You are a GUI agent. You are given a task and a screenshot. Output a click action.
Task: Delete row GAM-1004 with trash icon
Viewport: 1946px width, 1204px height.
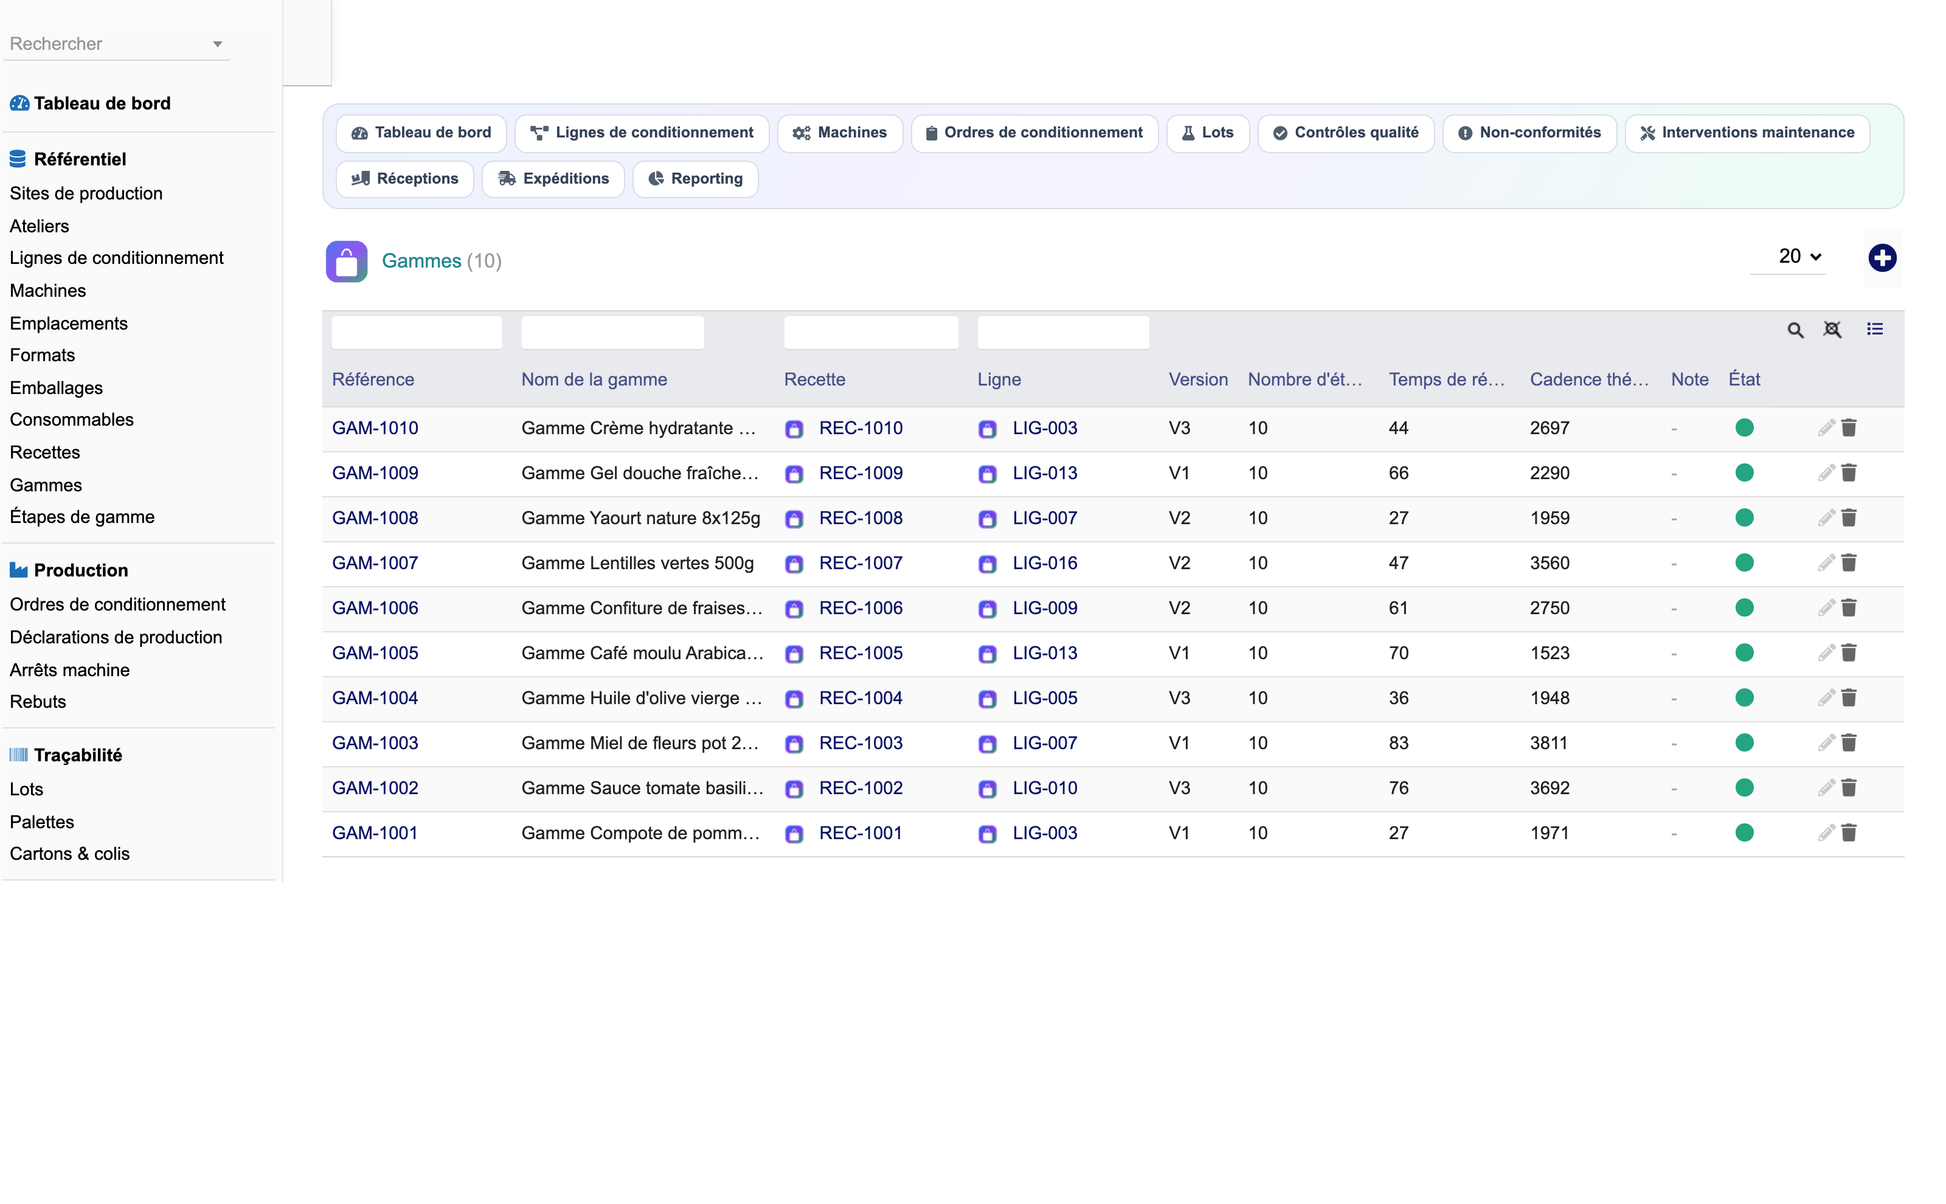(1849, 698)
